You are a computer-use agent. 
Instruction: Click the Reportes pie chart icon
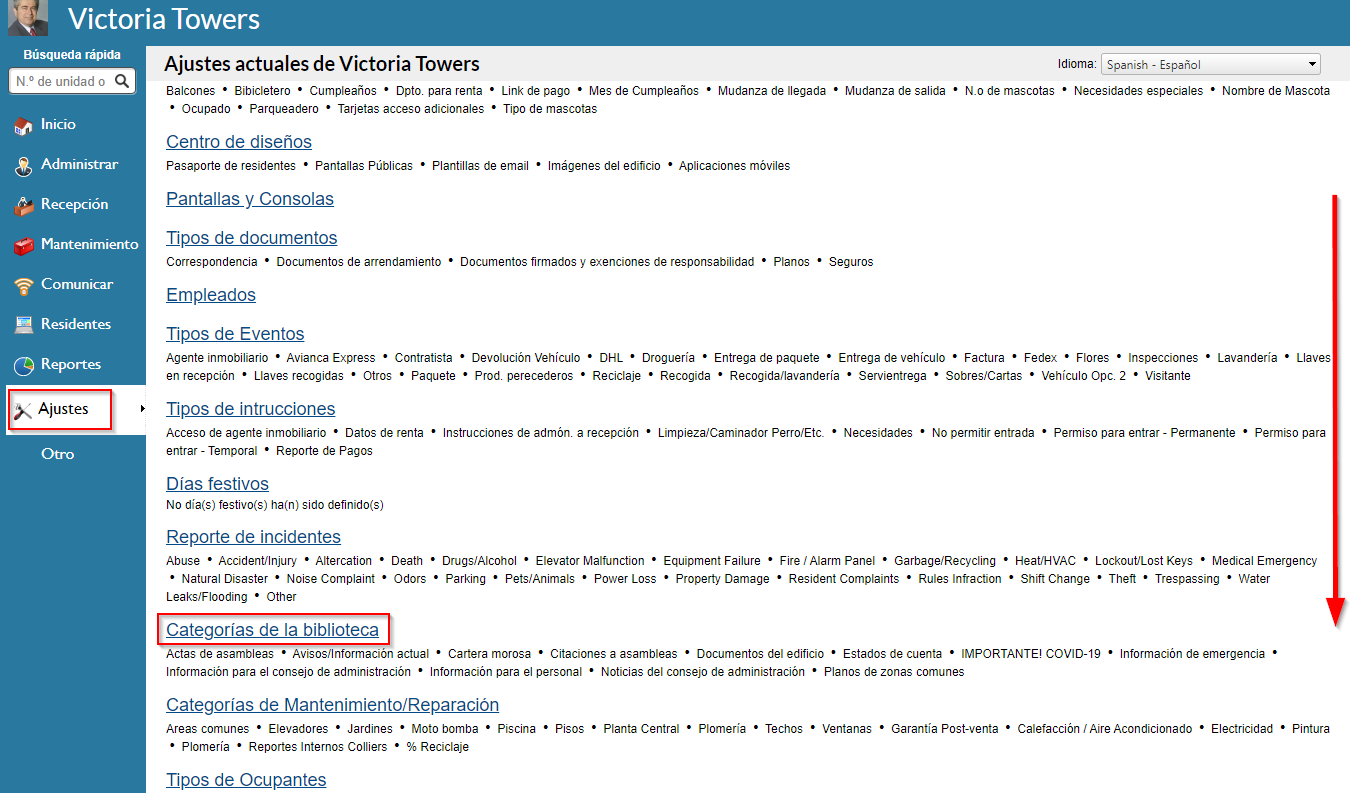(x=24, y=366)
